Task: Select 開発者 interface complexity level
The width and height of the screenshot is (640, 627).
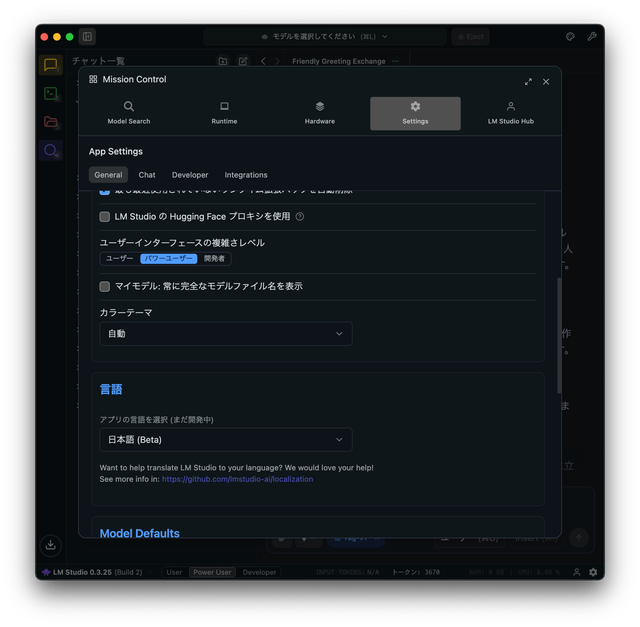Action: (215, 258)
